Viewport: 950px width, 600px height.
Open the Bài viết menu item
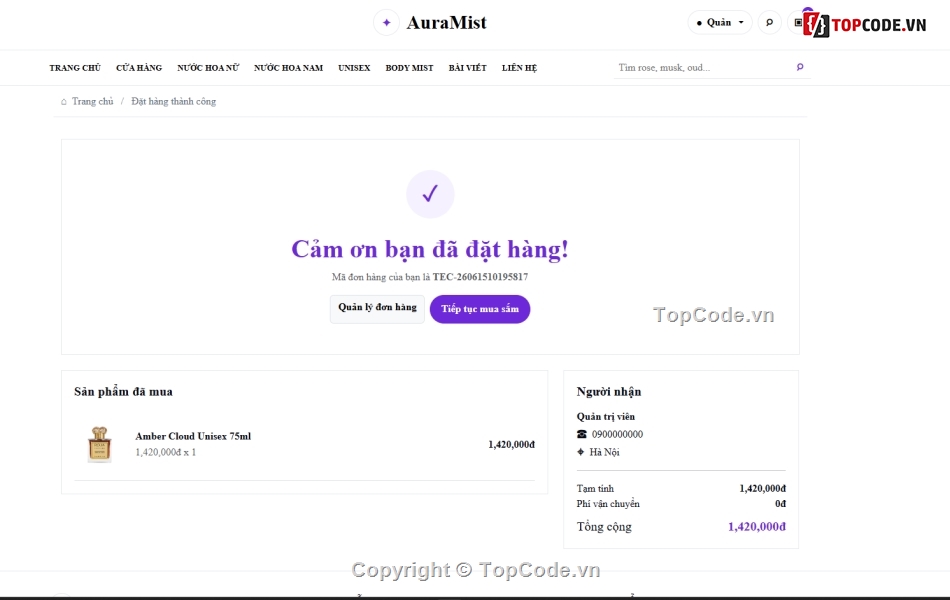pos(467,68)
